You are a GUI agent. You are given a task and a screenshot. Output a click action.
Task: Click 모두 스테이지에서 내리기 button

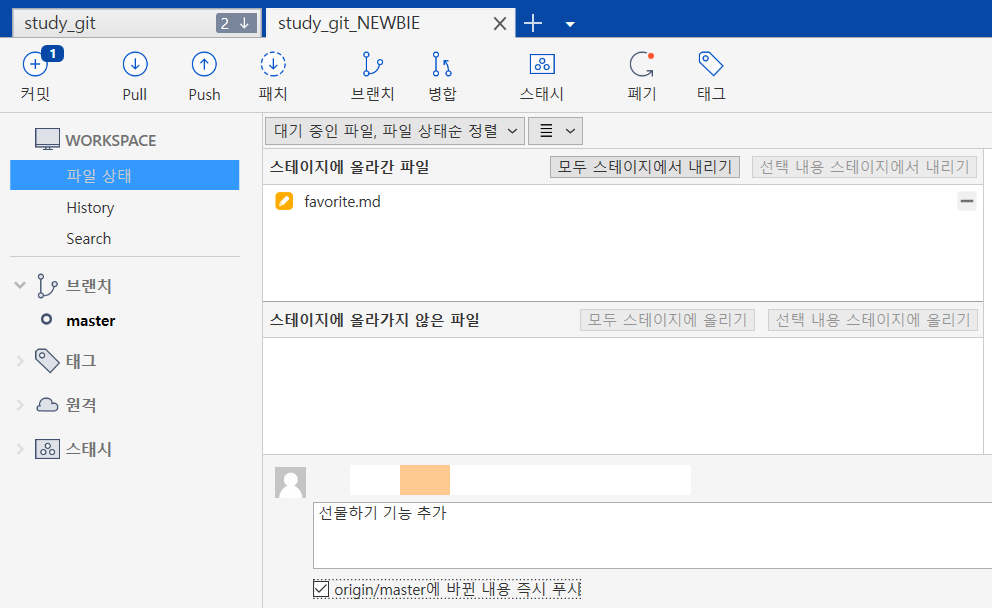(x=645, y=167)
